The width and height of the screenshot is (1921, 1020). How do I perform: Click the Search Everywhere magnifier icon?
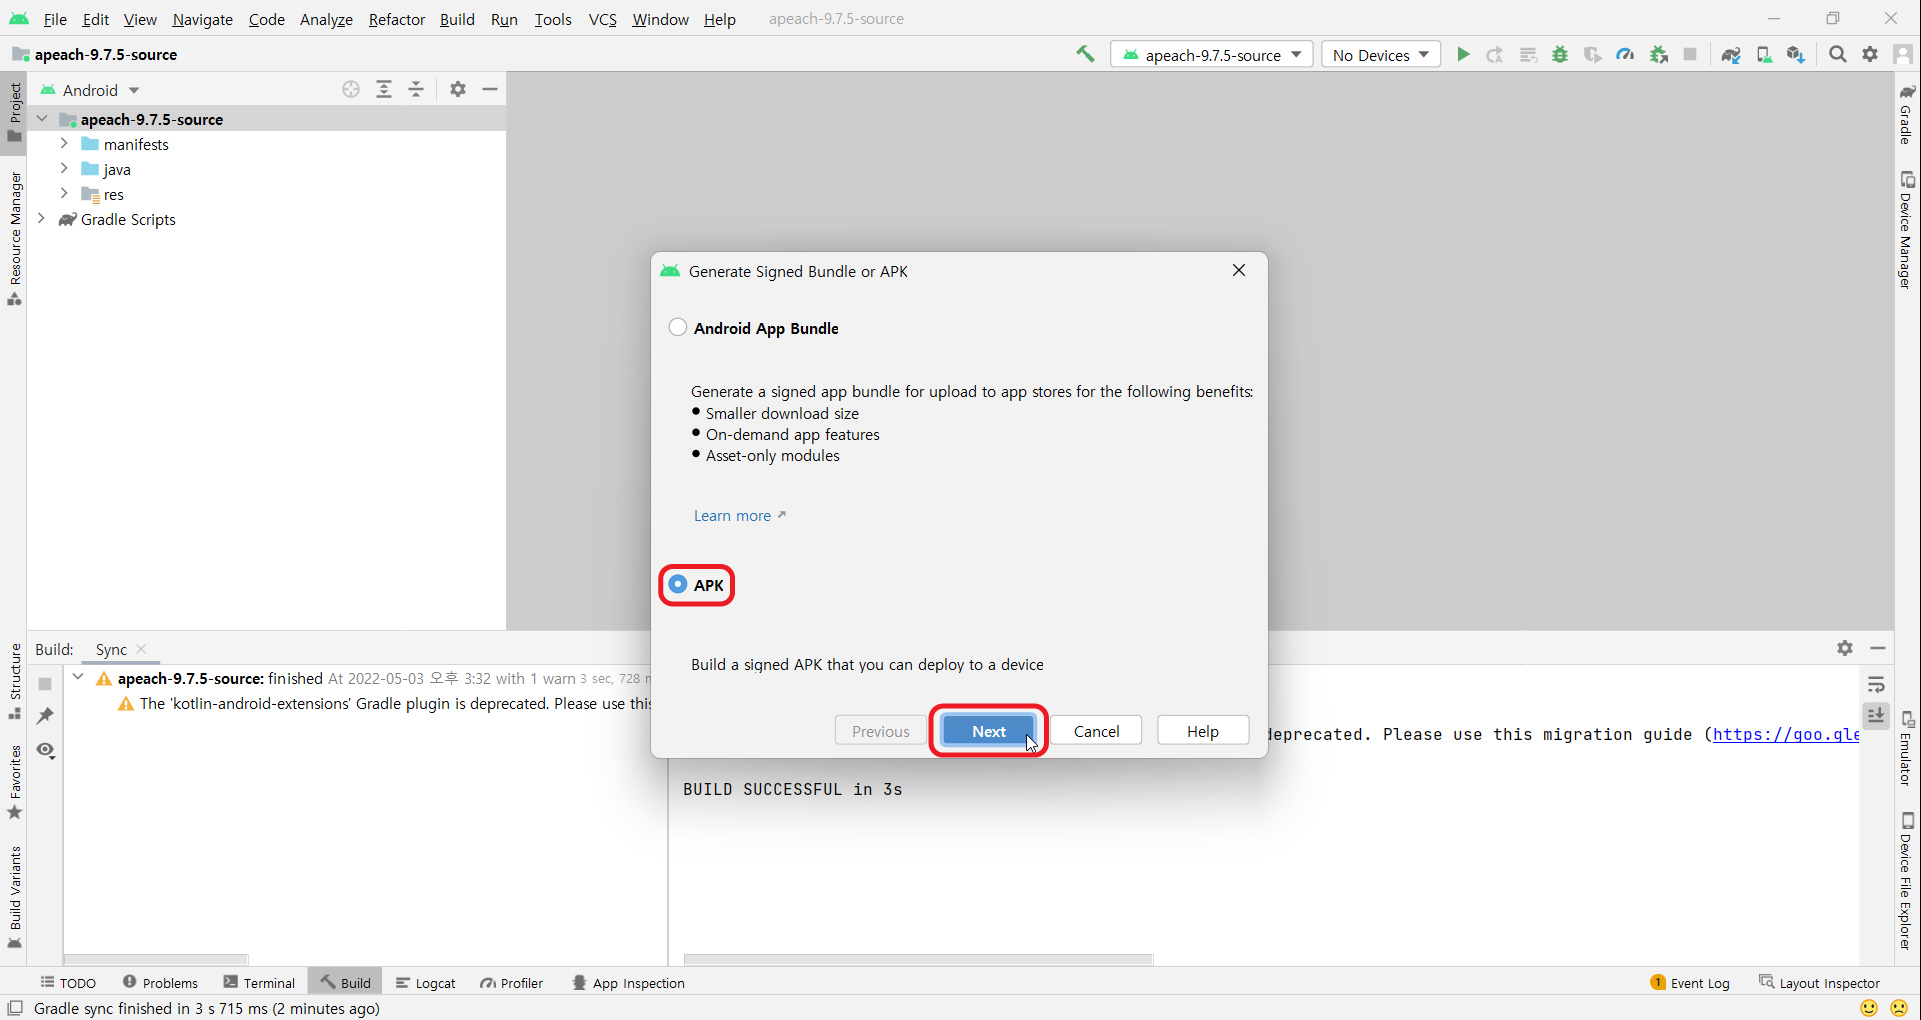click(1837, 54)
